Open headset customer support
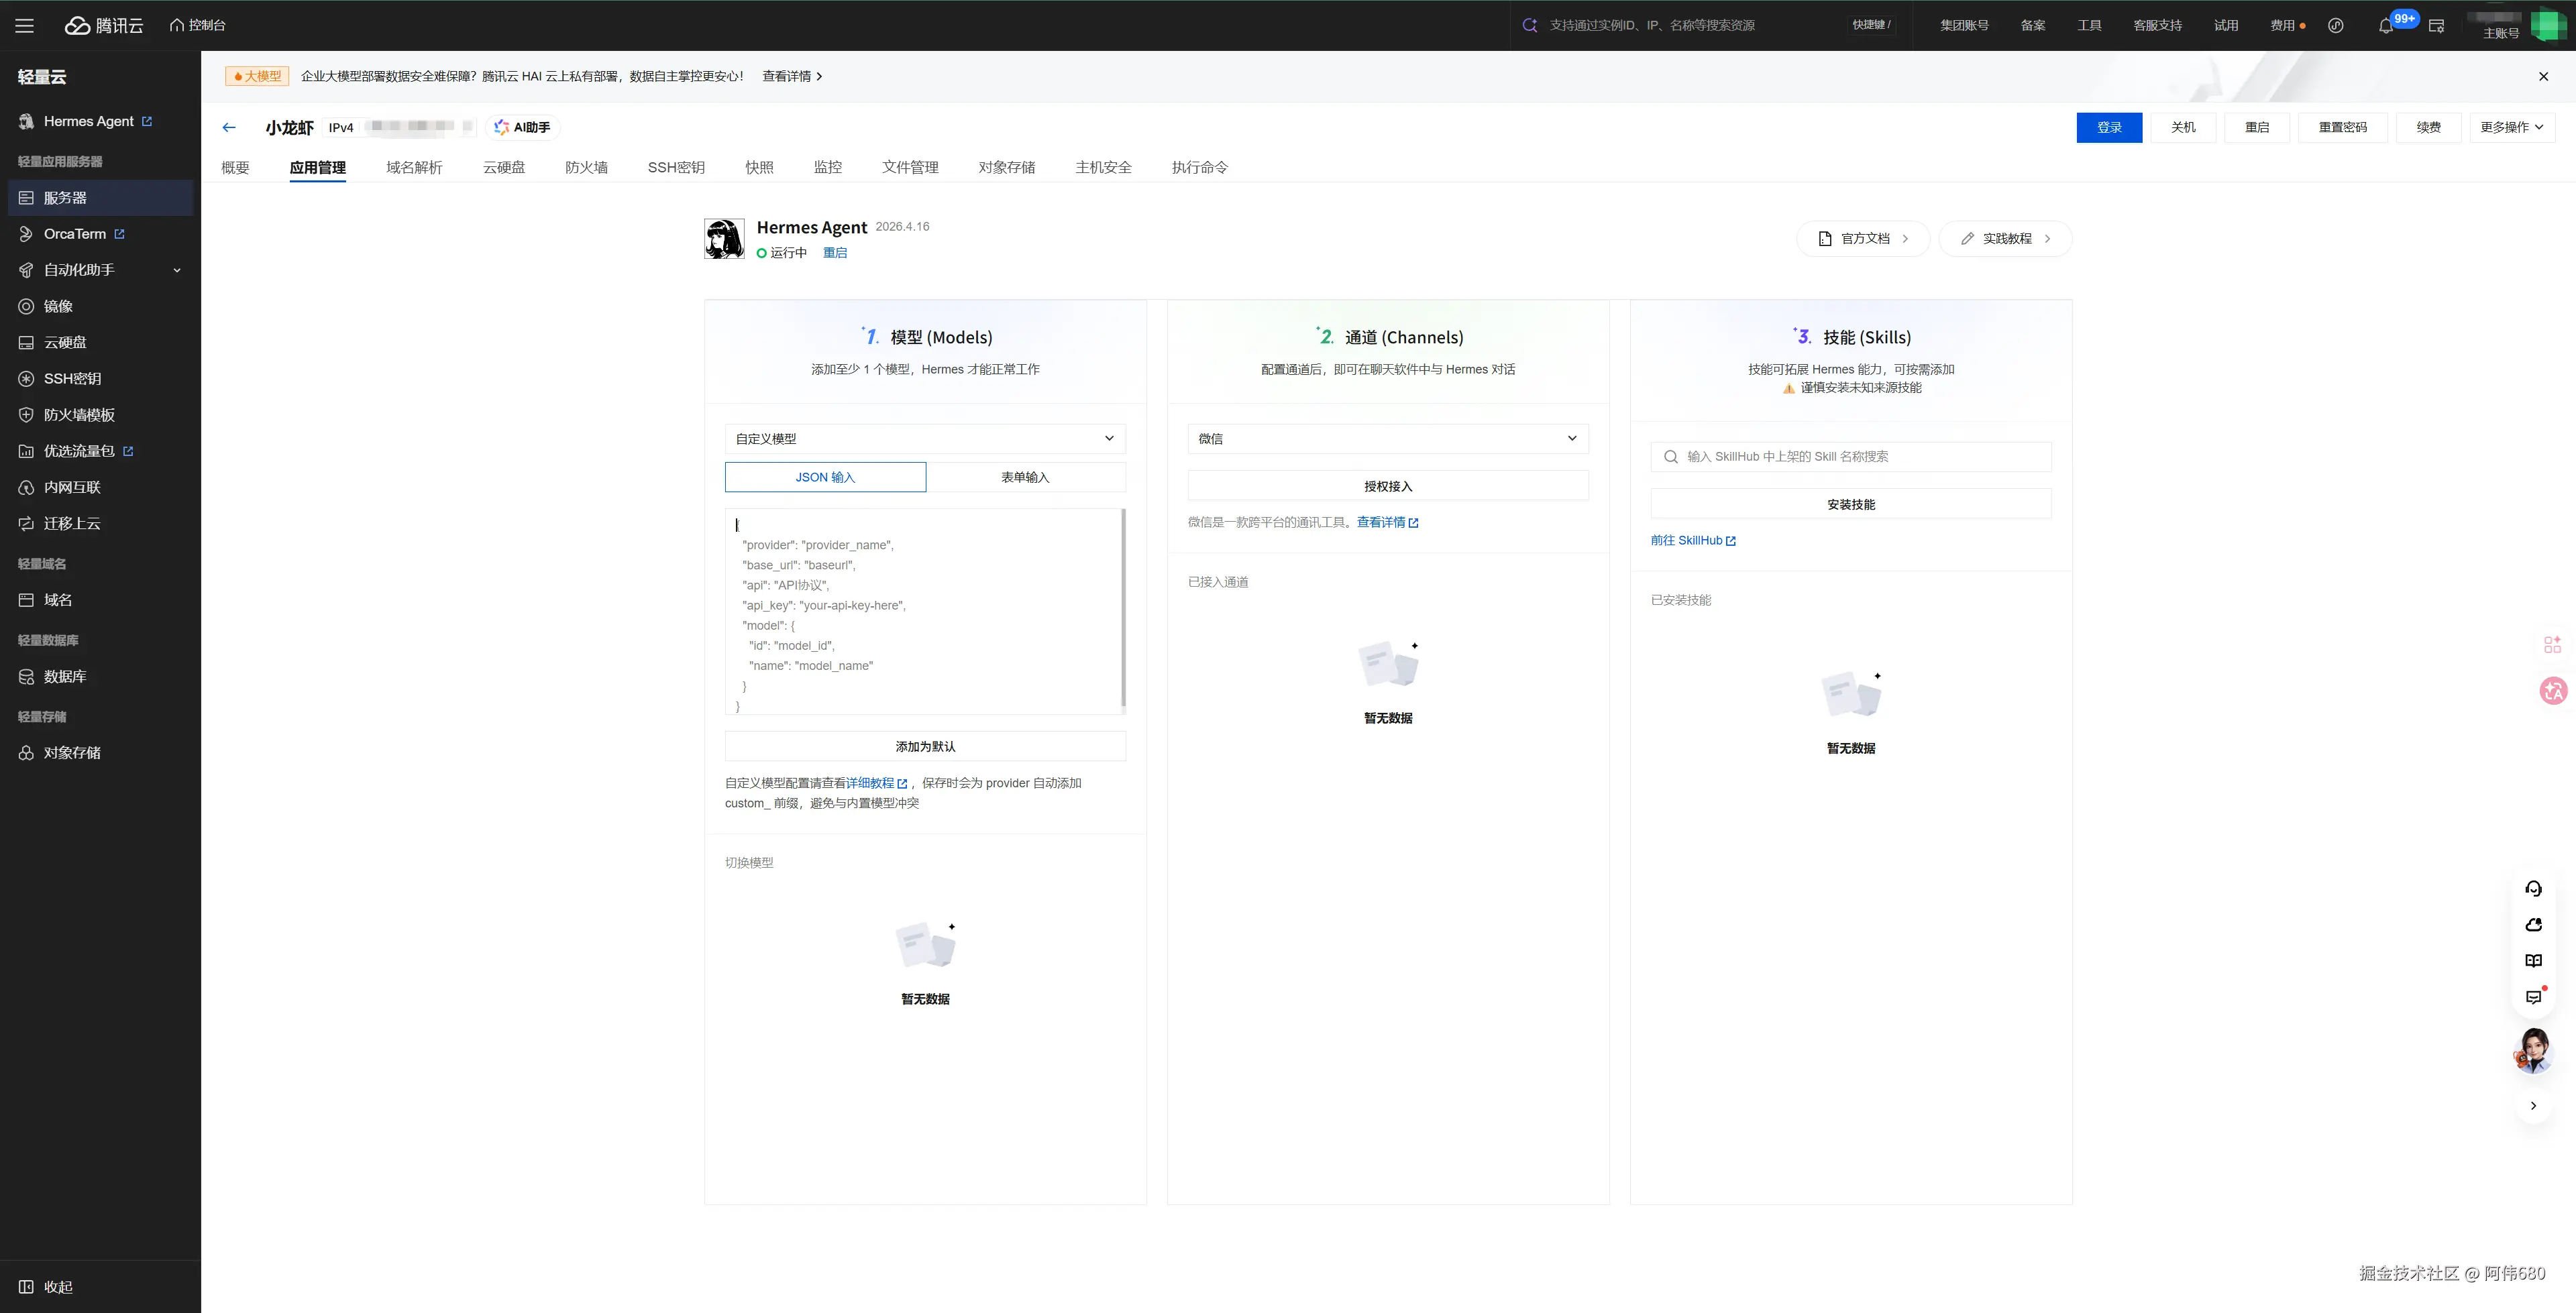2576x1313 pixels. tap(2533, 888)
